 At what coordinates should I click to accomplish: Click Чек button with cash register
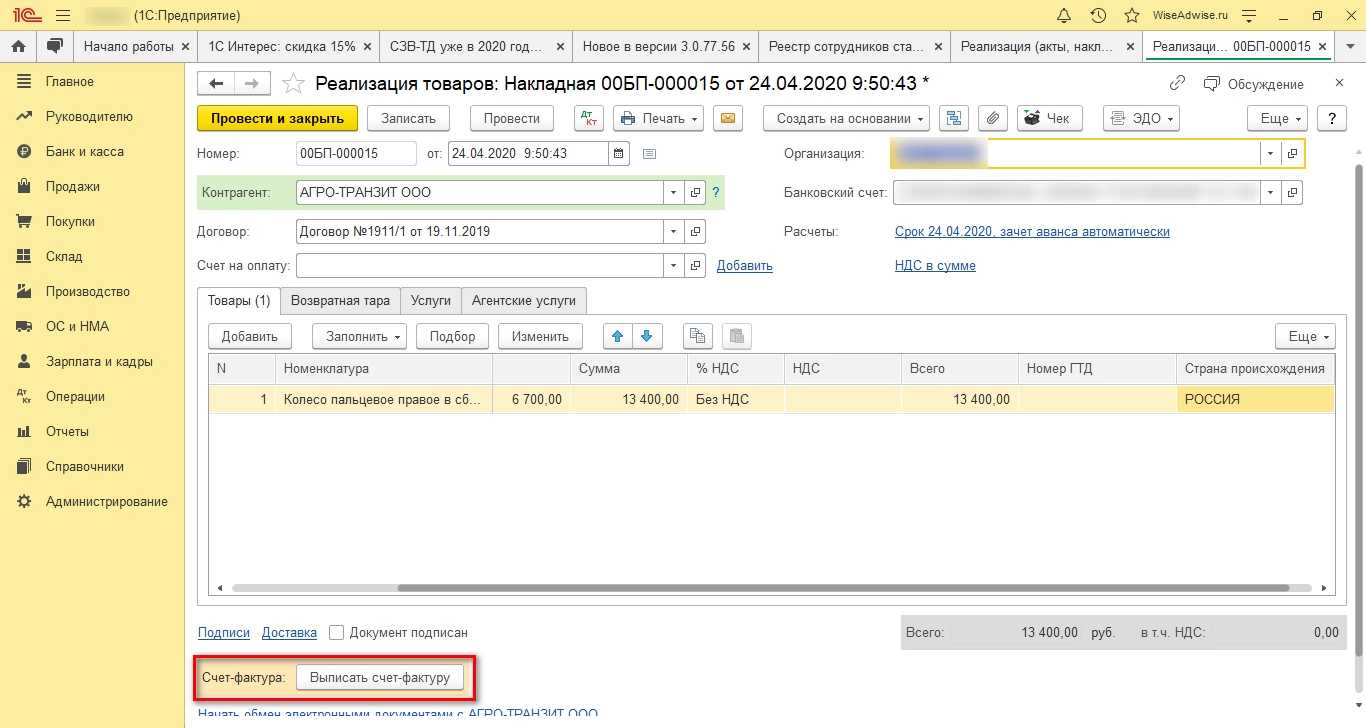pyautogui.click(x=1050, y=118)
